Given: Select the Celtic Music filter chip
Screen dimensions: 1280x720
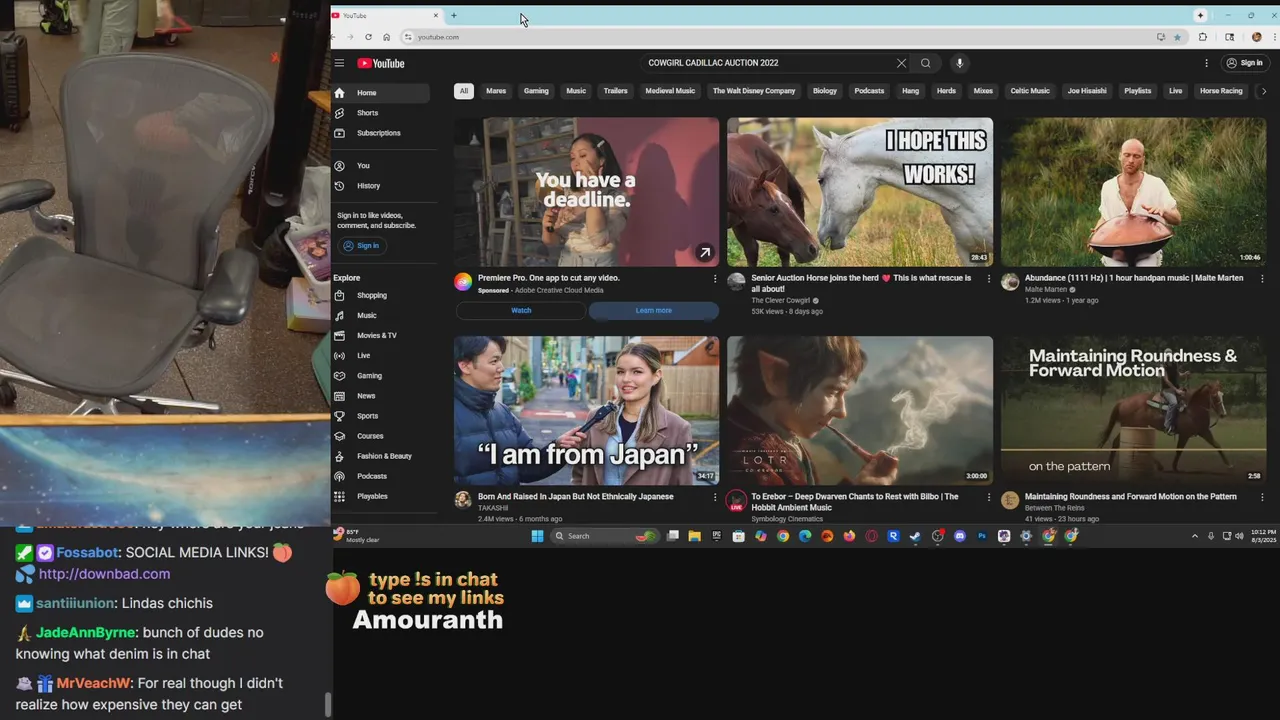Looking at the screenshot, I should (x=1030, y=91).
